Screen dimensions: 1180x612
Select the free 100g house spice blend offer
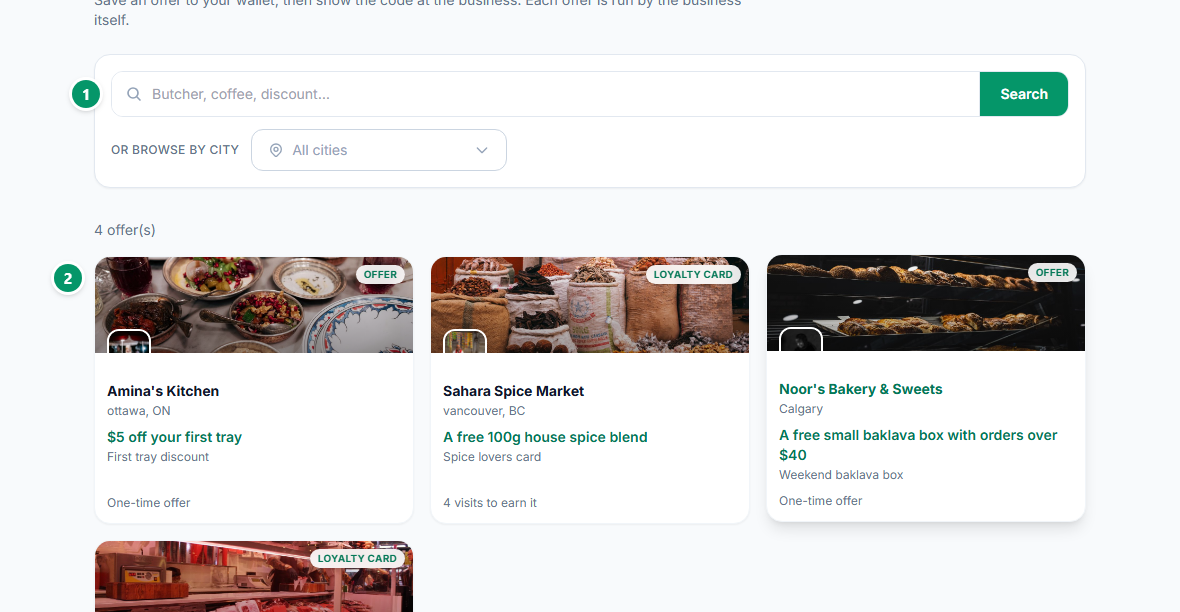click(x=545, y=437)
